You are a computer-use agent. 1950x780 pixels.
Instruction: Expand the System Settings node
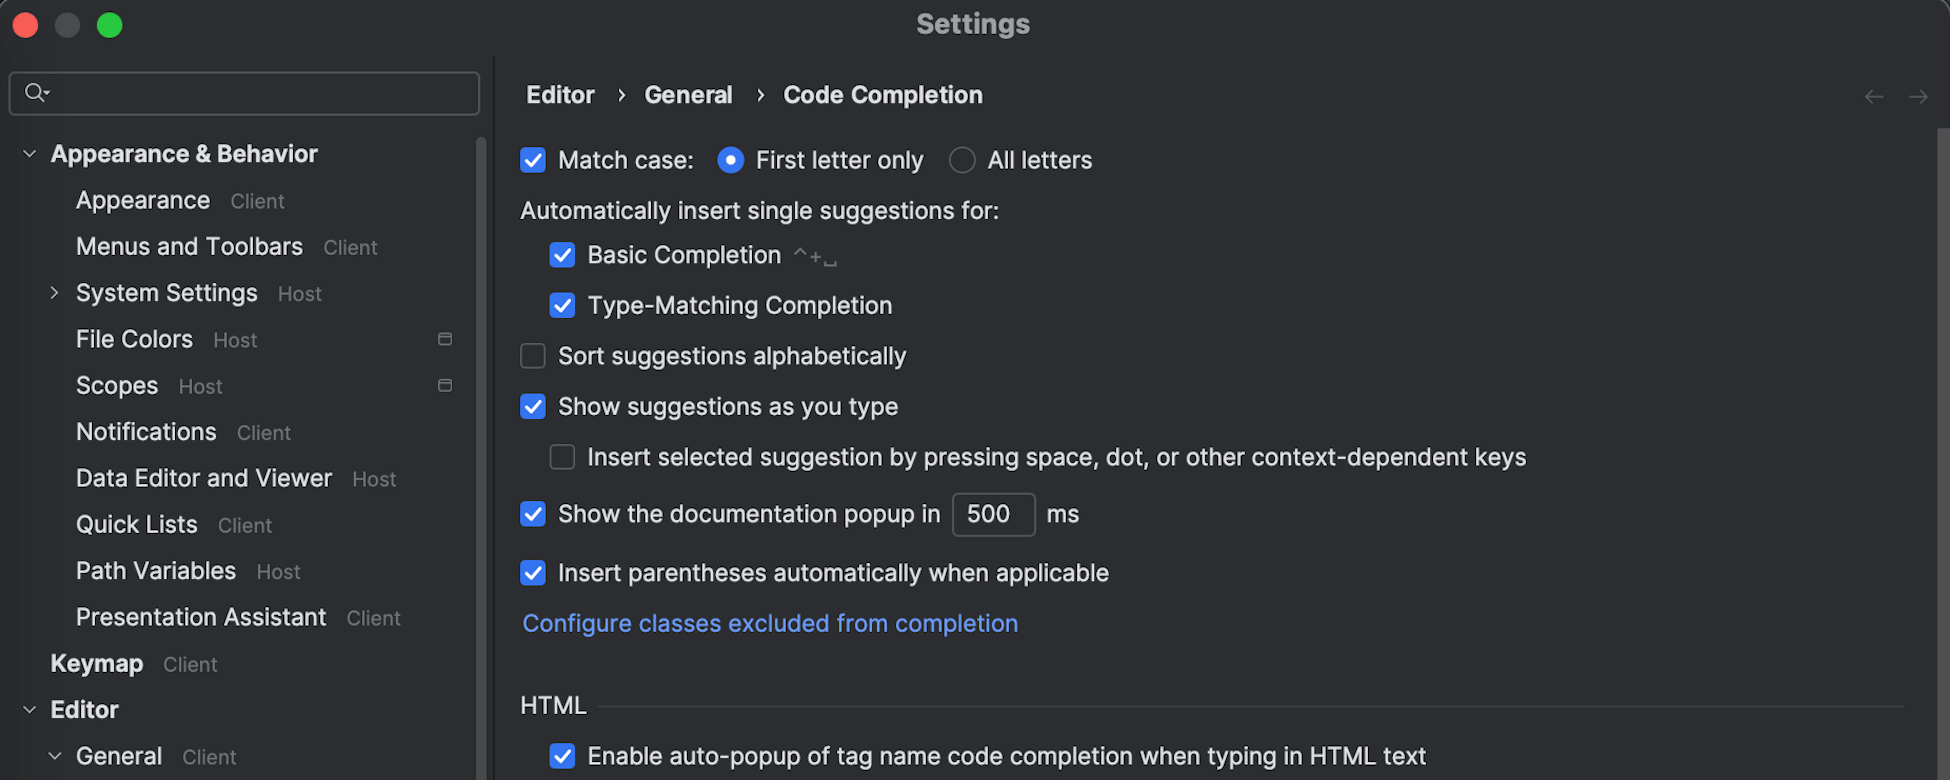click(55, 293)
